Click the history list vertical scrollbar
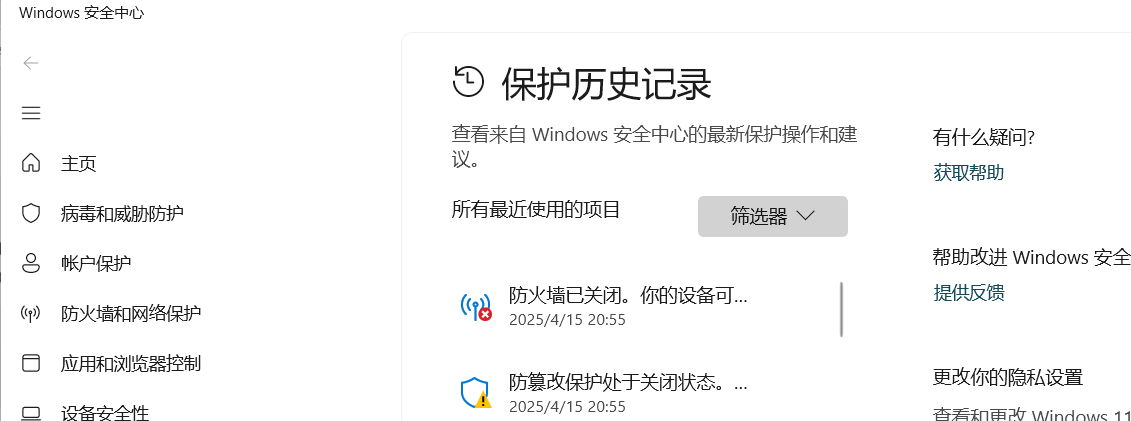Image resolution: width=1131 pixels, height=421 pixels. coord(841,309)
